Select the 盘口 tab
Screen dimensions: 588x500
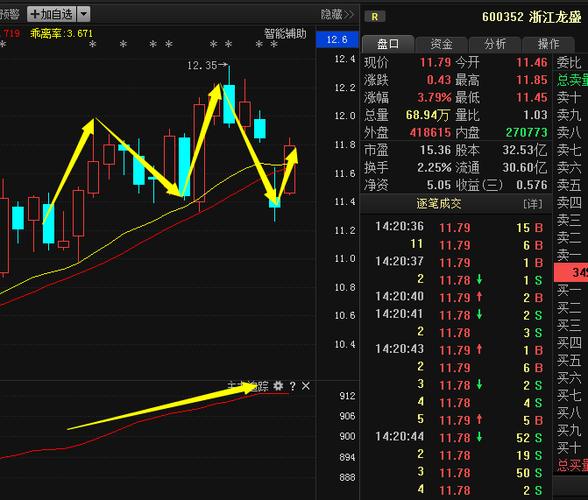388,44
